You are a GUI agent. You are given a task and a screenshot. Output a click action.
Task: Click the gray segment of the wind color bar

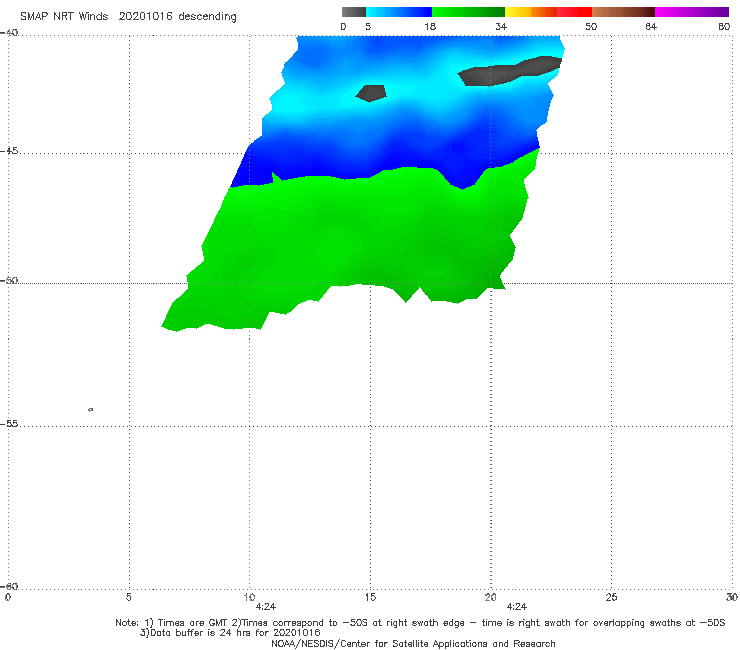354,12
